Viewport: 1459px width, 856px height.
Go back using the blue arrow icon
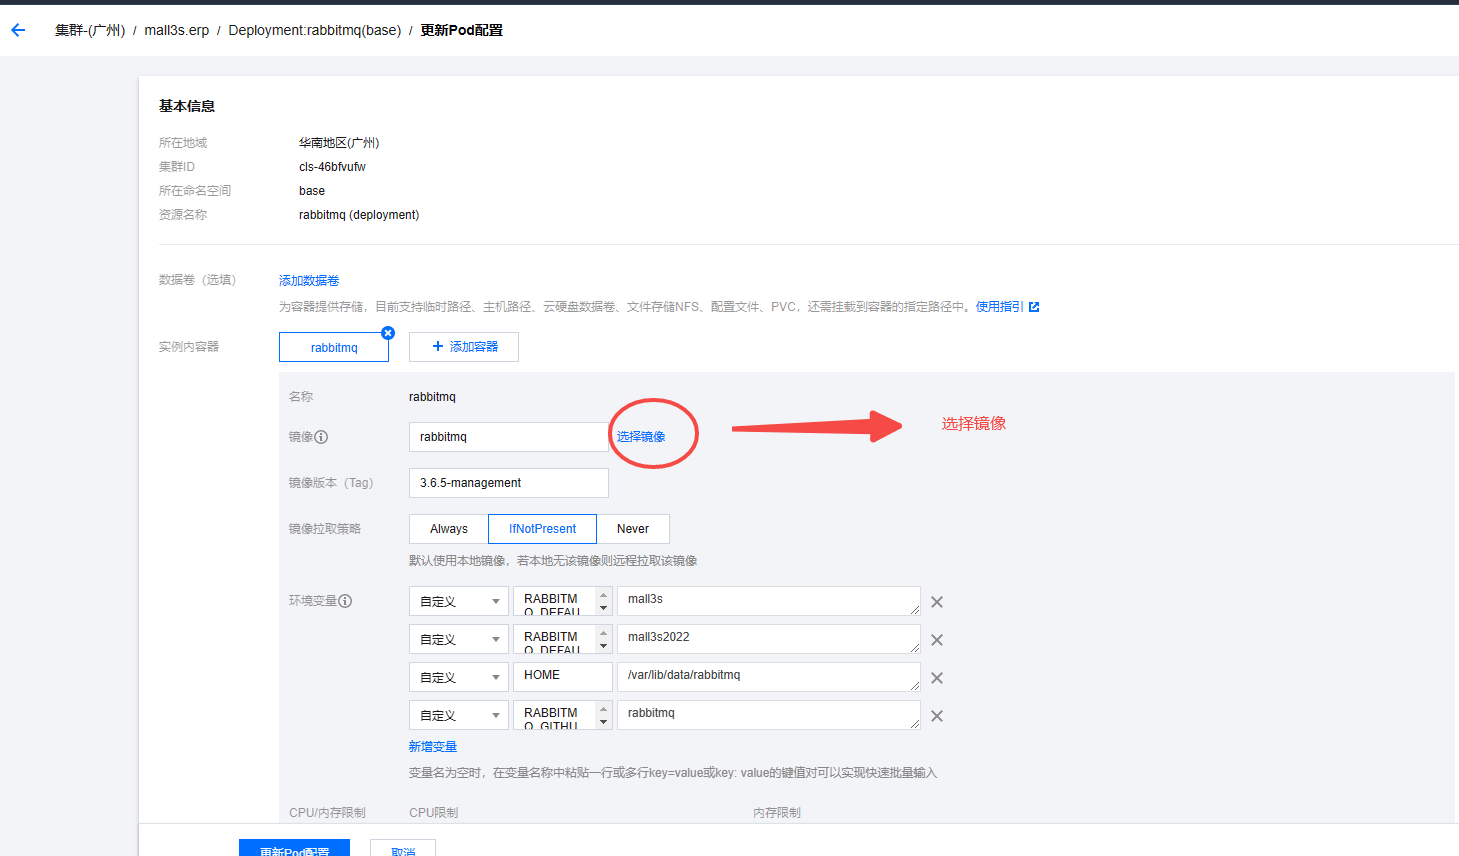point(18,30)
